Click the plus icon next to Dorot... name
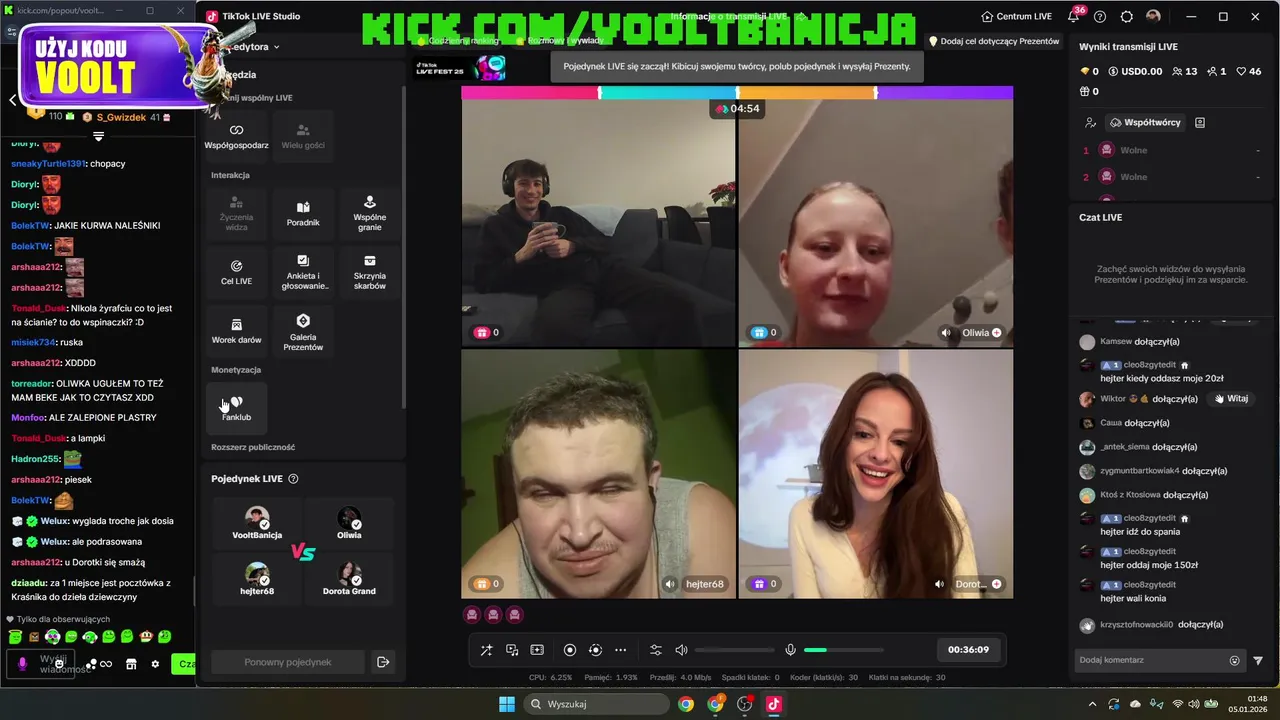Viewport: 1280px width, 720px height. pyautogui.click(x=996, y=584)
